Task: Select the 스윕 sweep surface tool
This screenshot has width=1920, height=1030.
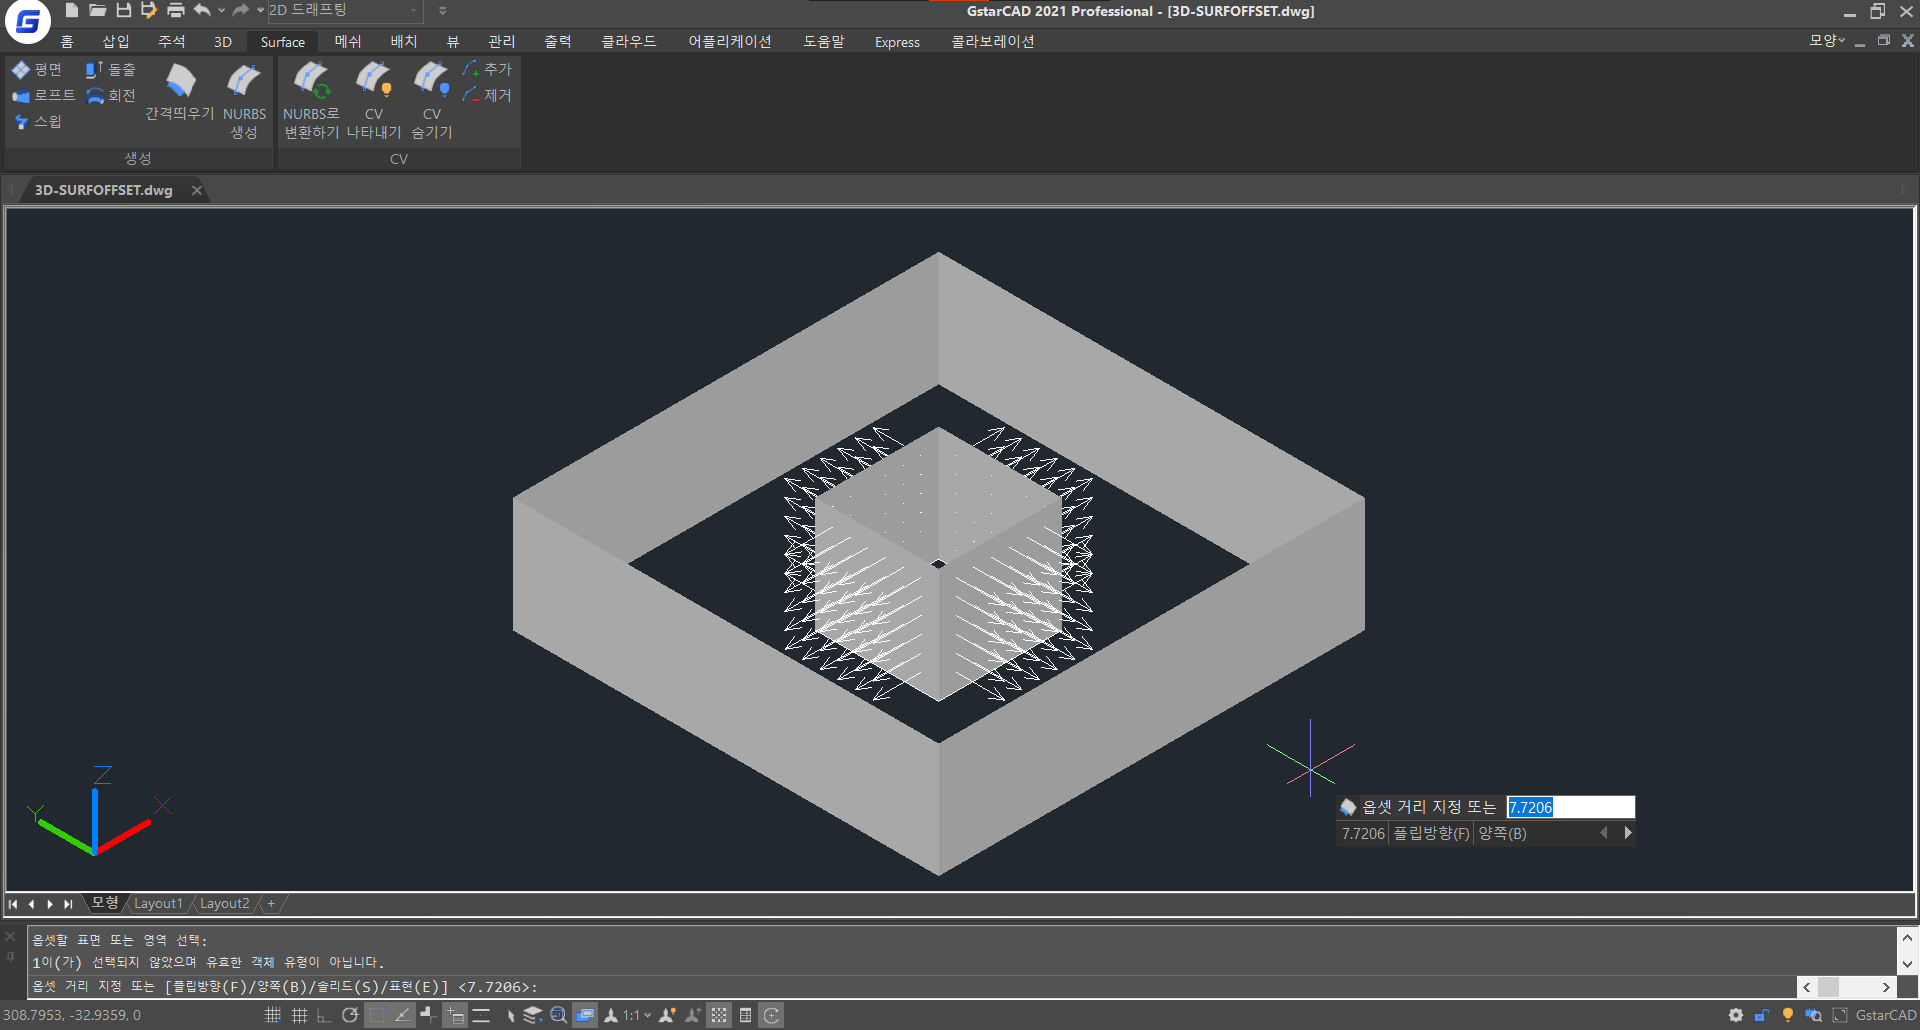Action: pos(38,121)
